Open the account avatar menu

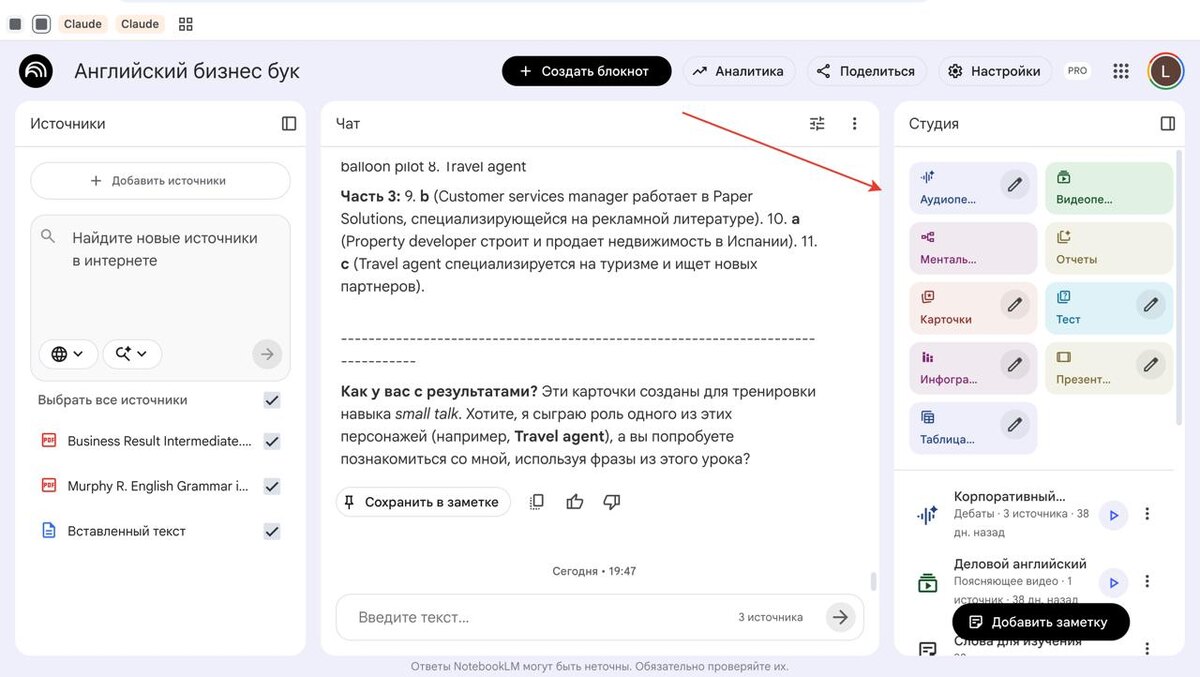1164,71
